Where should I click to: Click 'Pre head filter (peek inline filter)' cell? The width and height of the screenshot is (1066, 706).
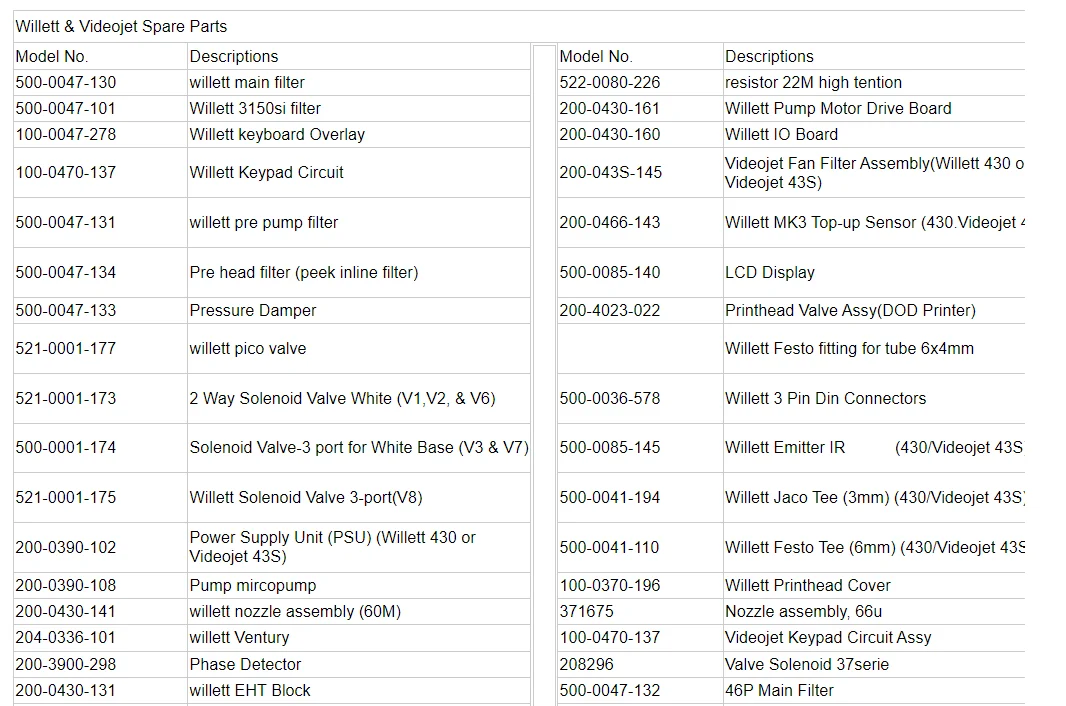point(359,273)
